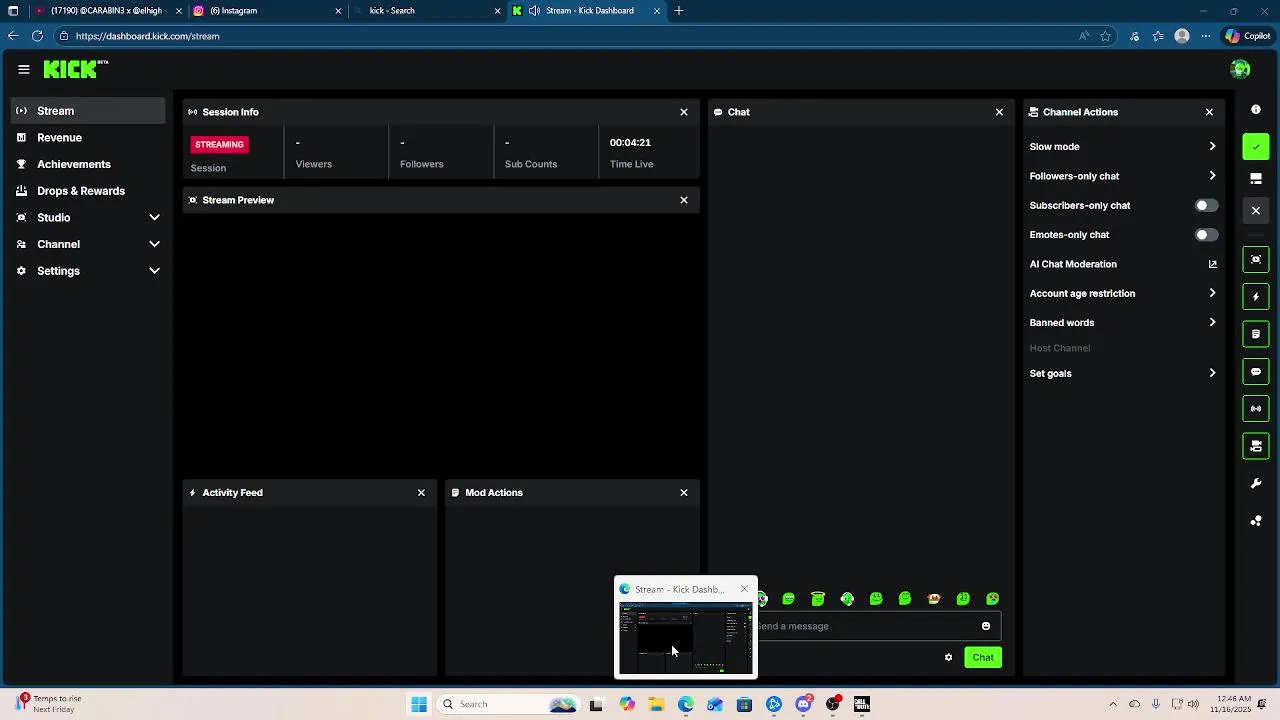Switch to the kick - Search browser tab

click(x=426, y=11)
